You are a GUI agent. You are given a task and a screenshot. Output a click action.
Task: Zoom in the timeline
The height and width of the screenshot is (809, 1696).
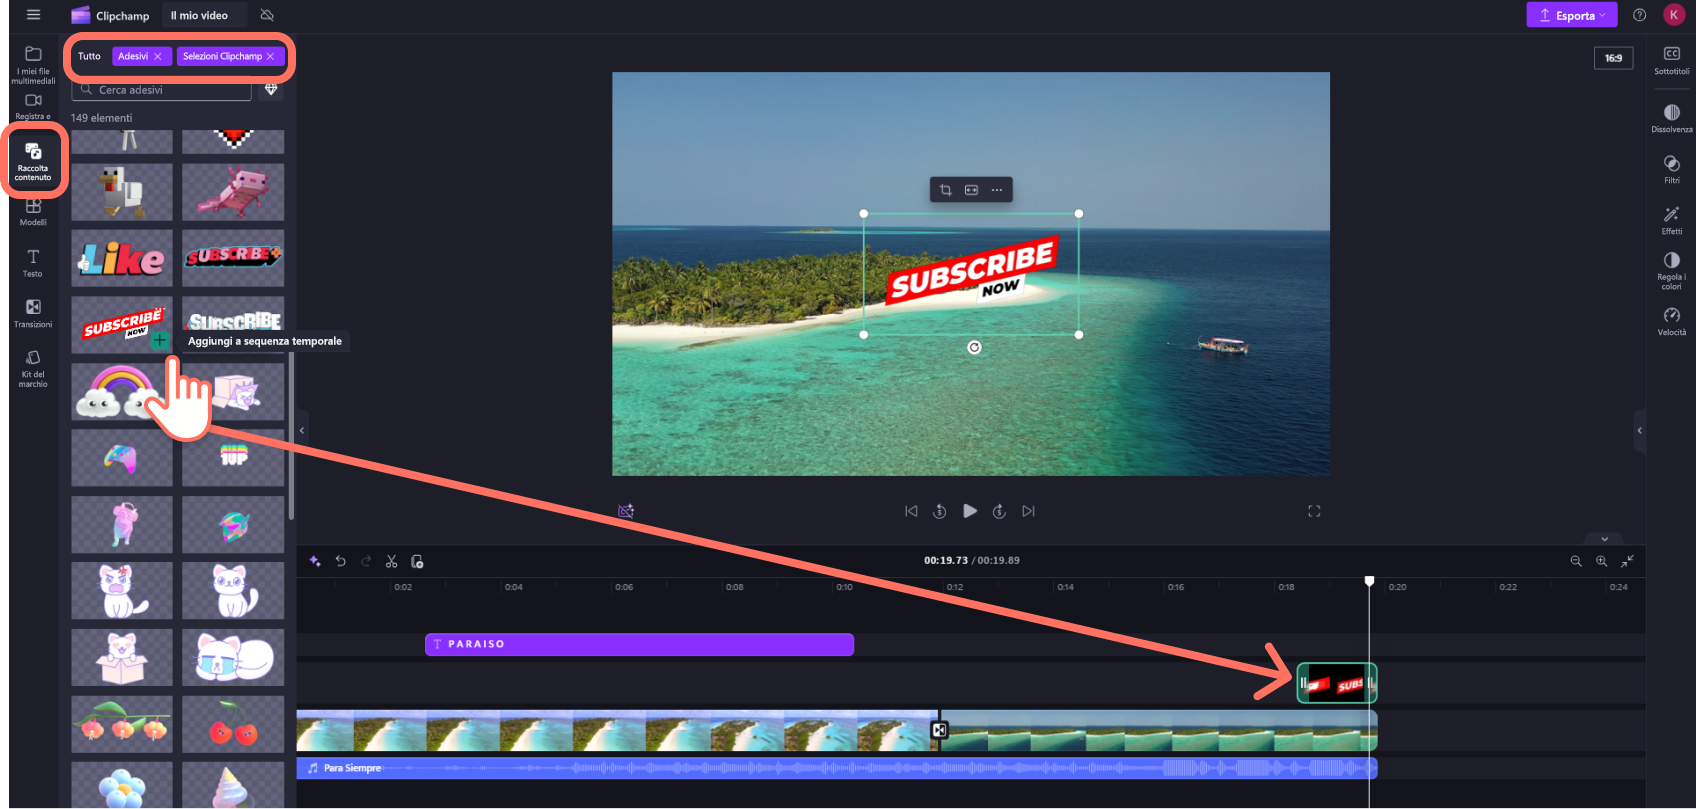point(1601,561)
